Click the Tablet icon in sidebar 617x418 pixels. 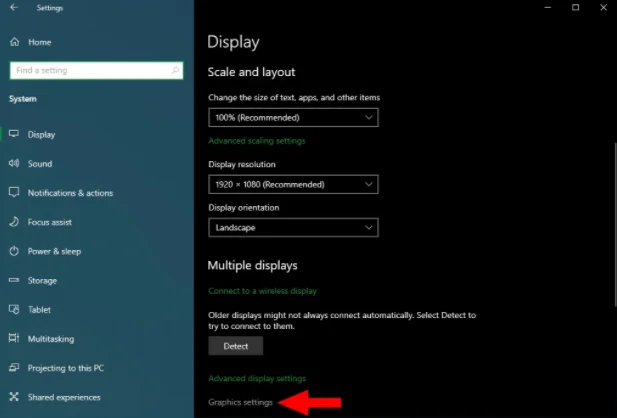[14, 309]
